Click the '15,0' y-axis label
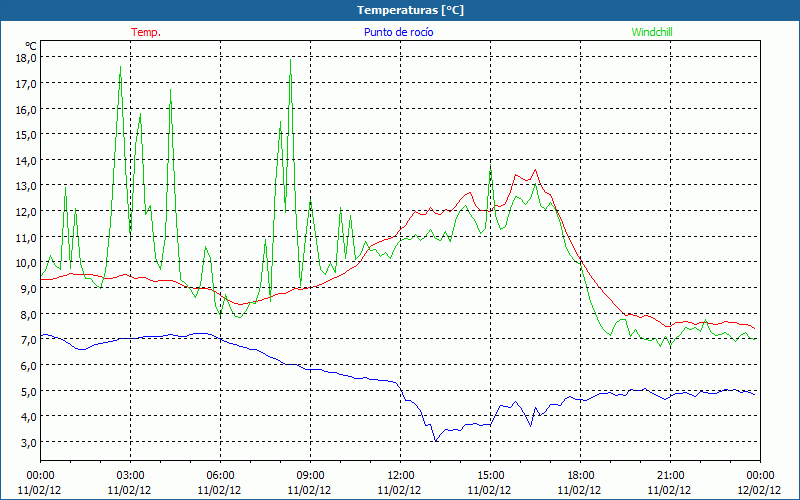The image size is (800, 500). (26, 135)
